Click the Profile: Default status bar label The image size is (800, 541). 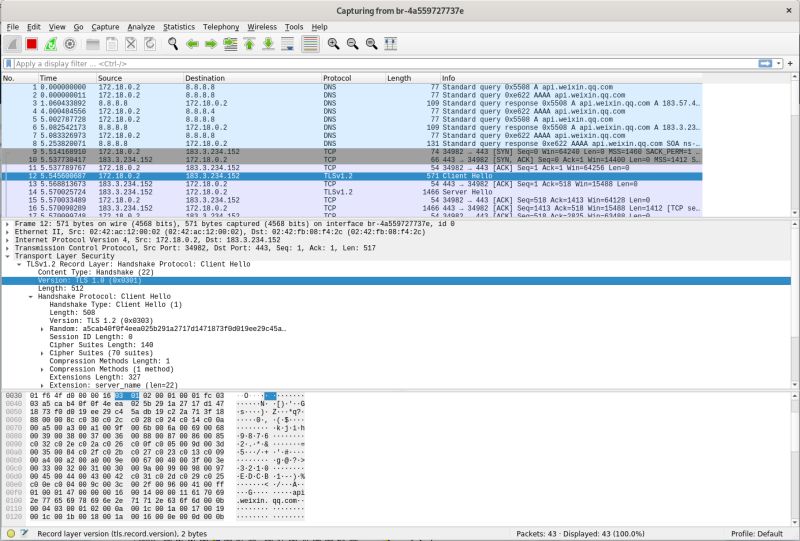tap(757, 534)
